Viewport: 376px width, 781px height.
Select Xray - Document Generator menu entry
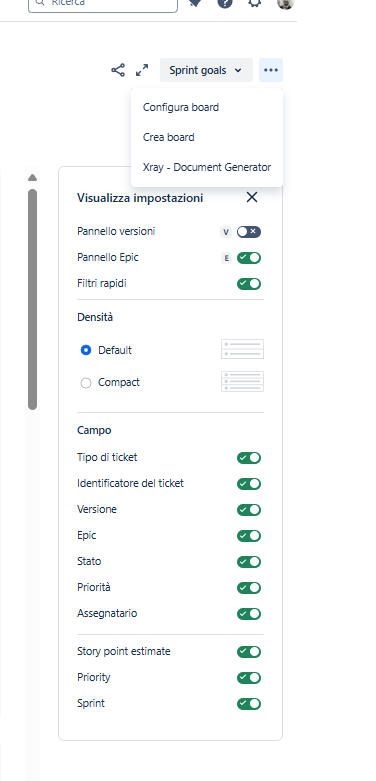point(207,167)
